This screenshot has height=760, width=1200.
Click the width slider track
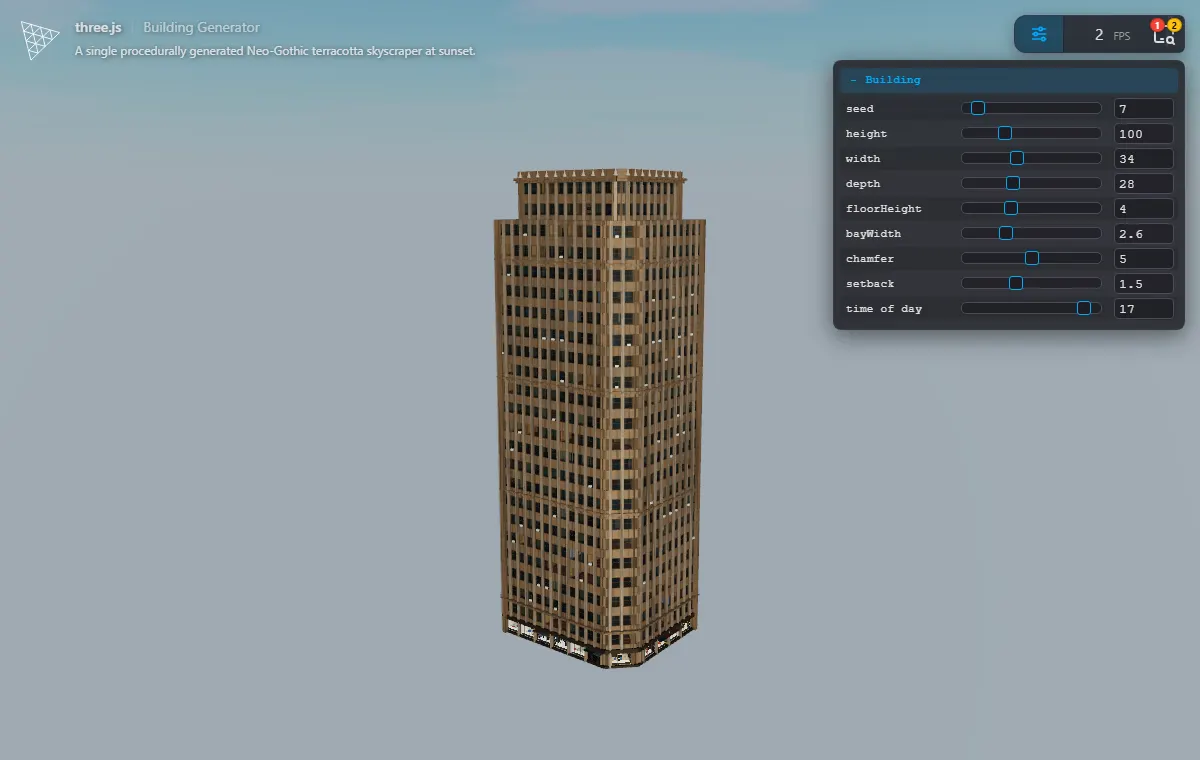click(x=1031, y=158)
